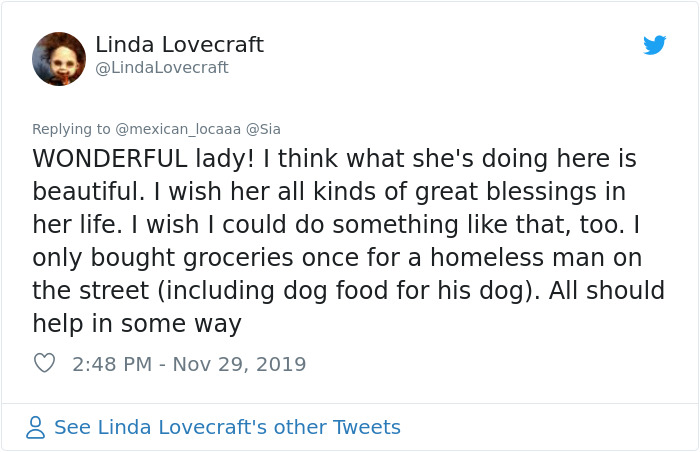Open the @Sia mention link
Viewport: 700px width, 452px height.
[264, 129]
